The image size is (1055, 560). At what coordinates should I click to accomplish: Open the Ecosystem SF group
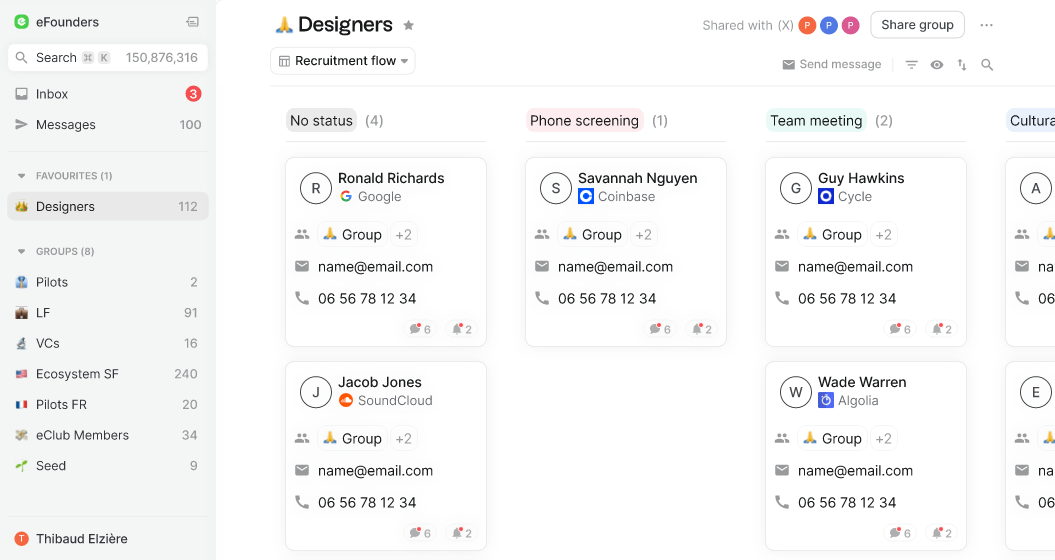[108, 374]
